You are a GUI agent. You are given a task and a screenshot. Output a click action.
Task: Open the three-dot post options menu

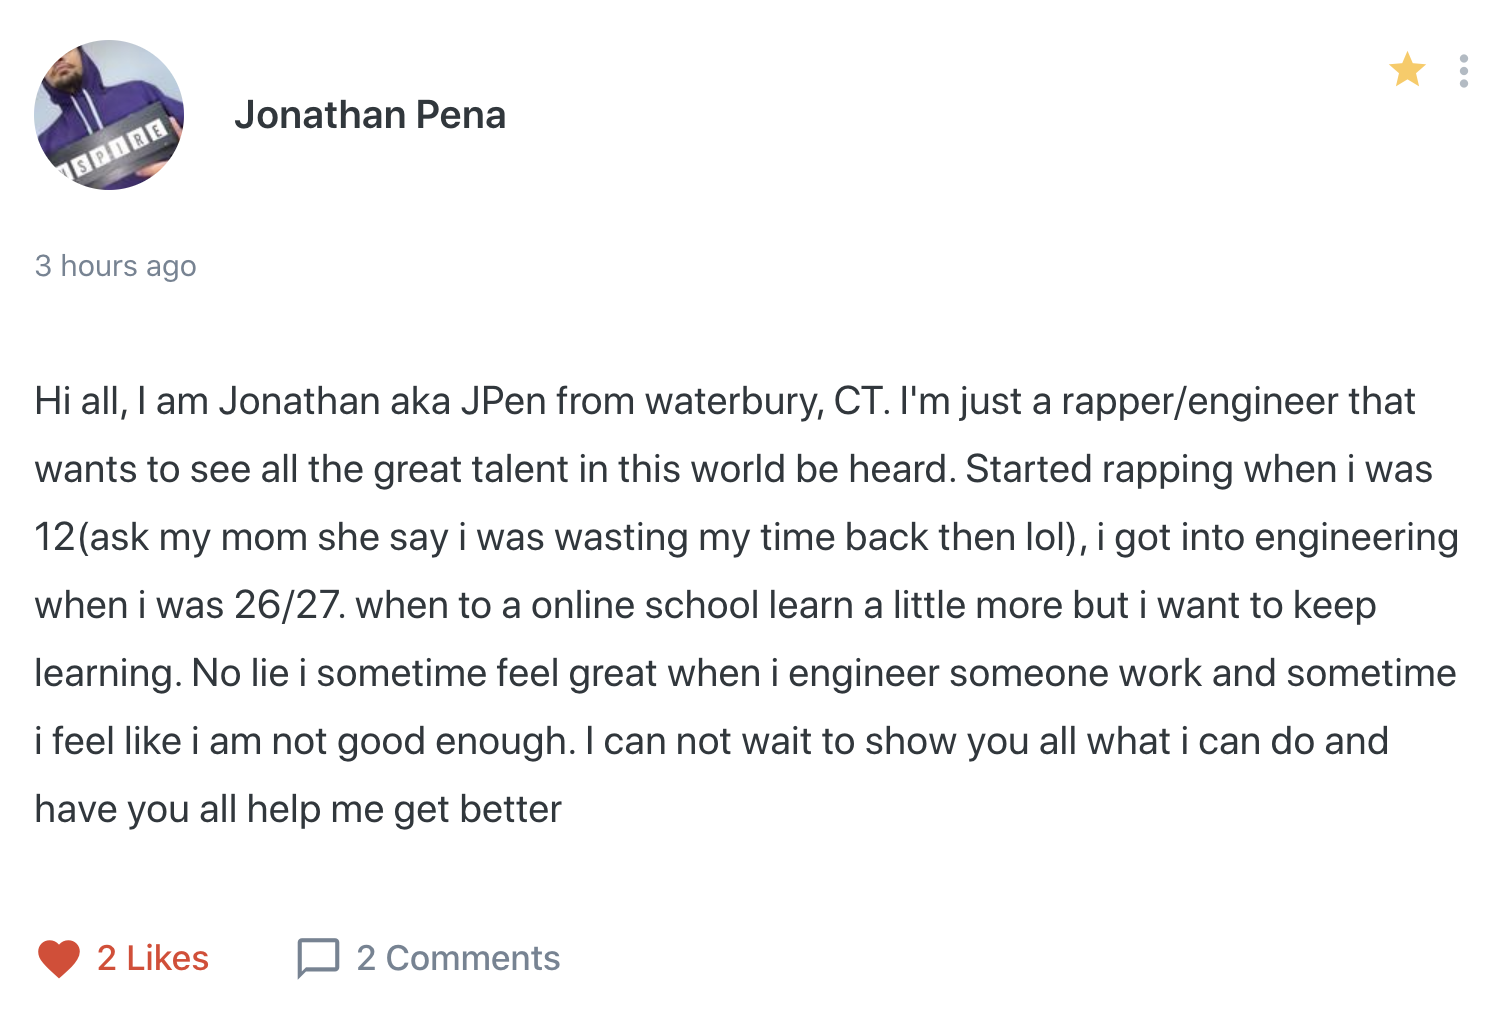tap(1463, 71)
